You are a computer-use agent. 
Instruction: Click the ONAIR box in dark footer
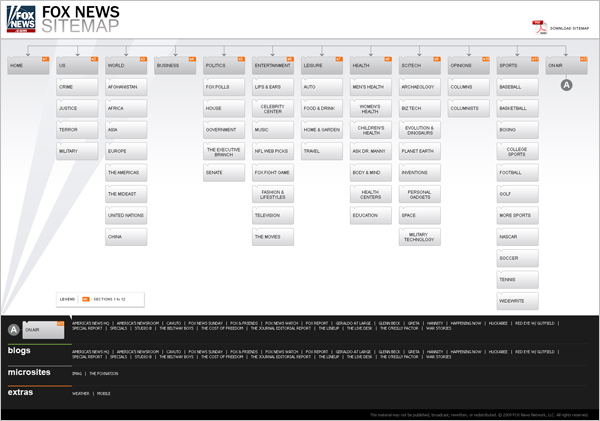point(43,330)
